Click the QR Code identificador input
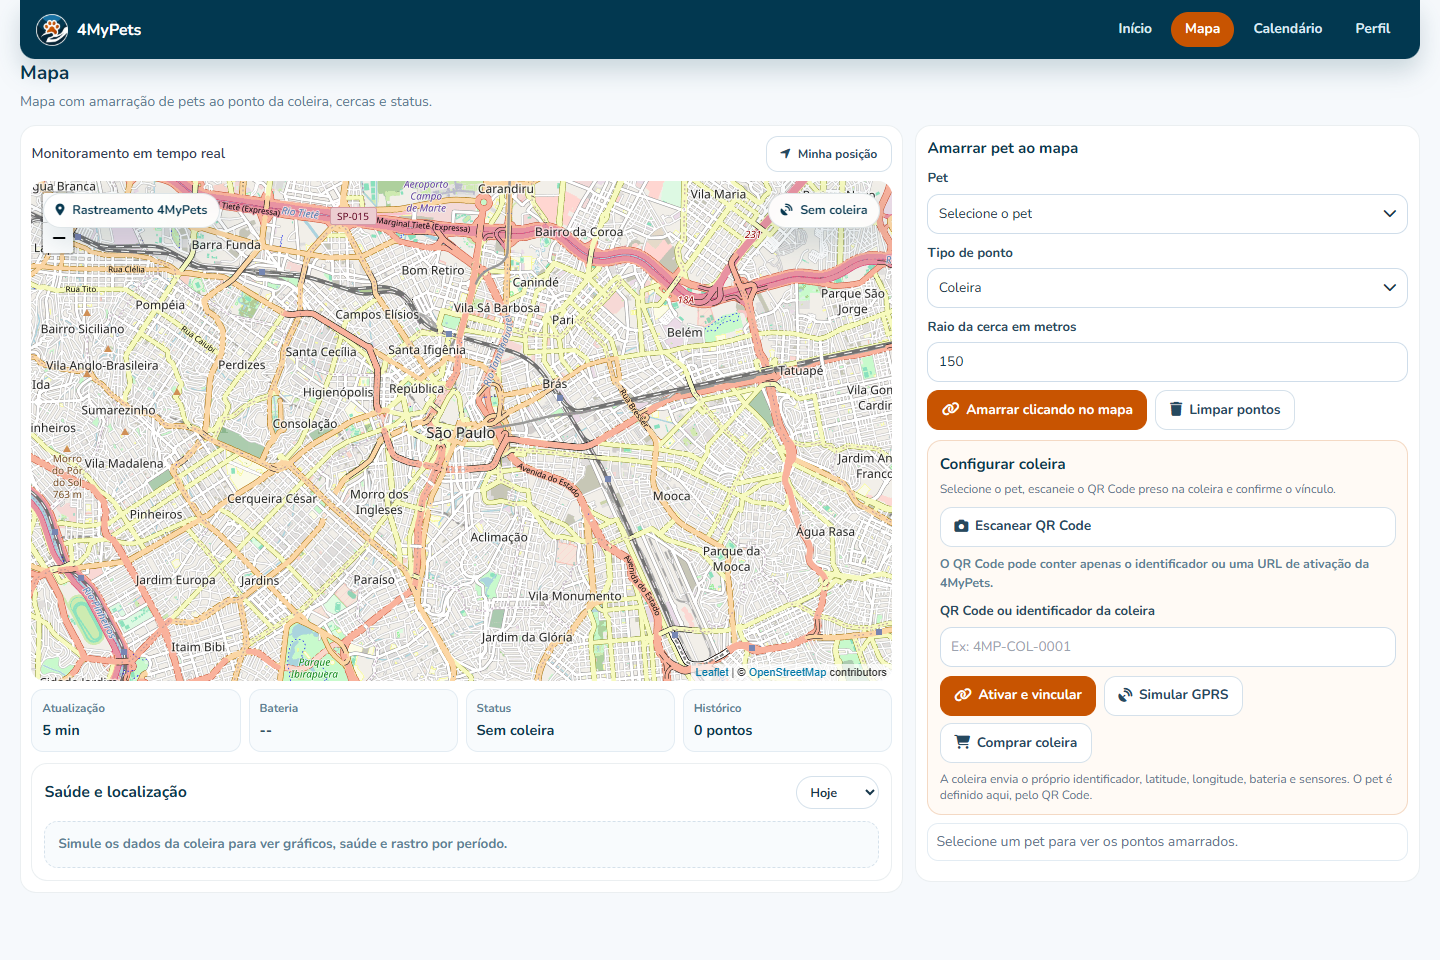This screenshot has height=960, width=1440. click(x=1167, y=647)
